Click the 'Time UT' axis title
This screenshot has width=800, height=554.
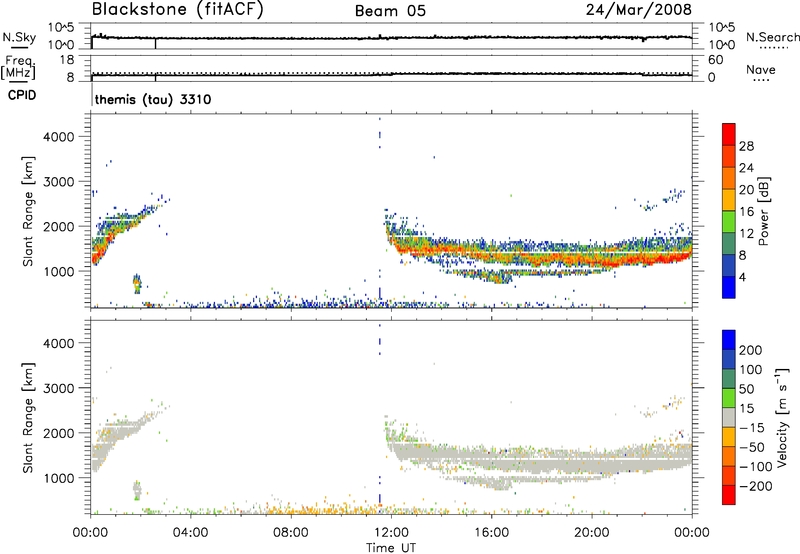[x=391, y=548]
